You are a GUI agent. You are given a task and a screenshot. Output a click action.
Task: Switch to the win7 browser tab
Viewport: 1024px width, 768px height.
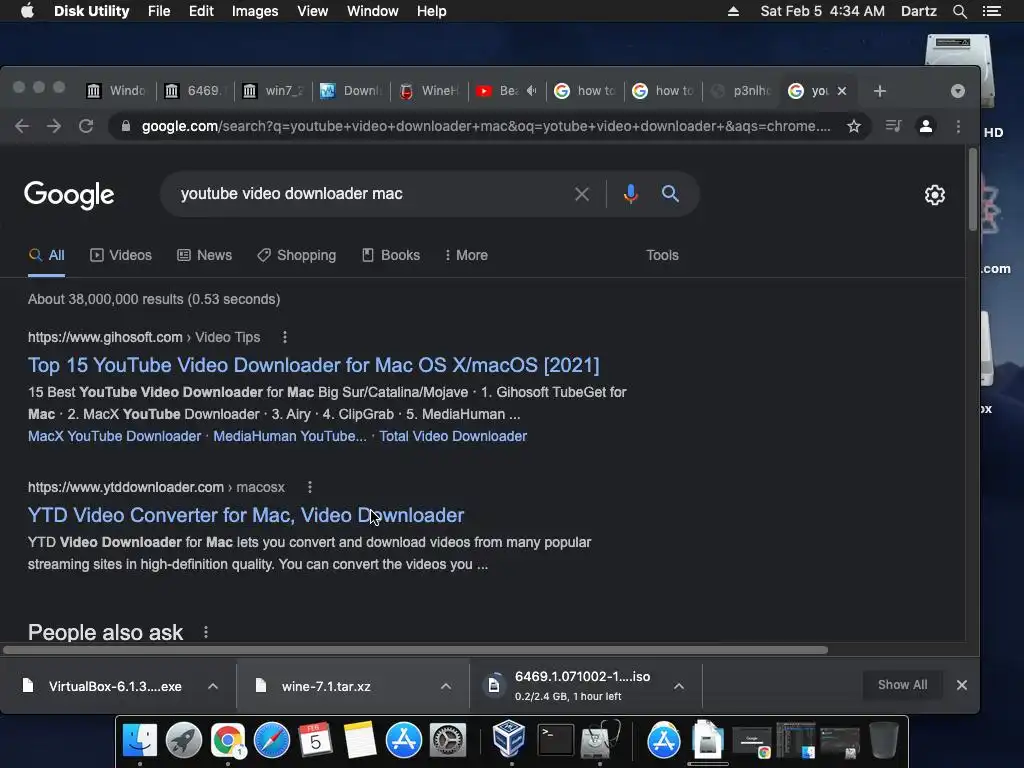click(273, 91)
